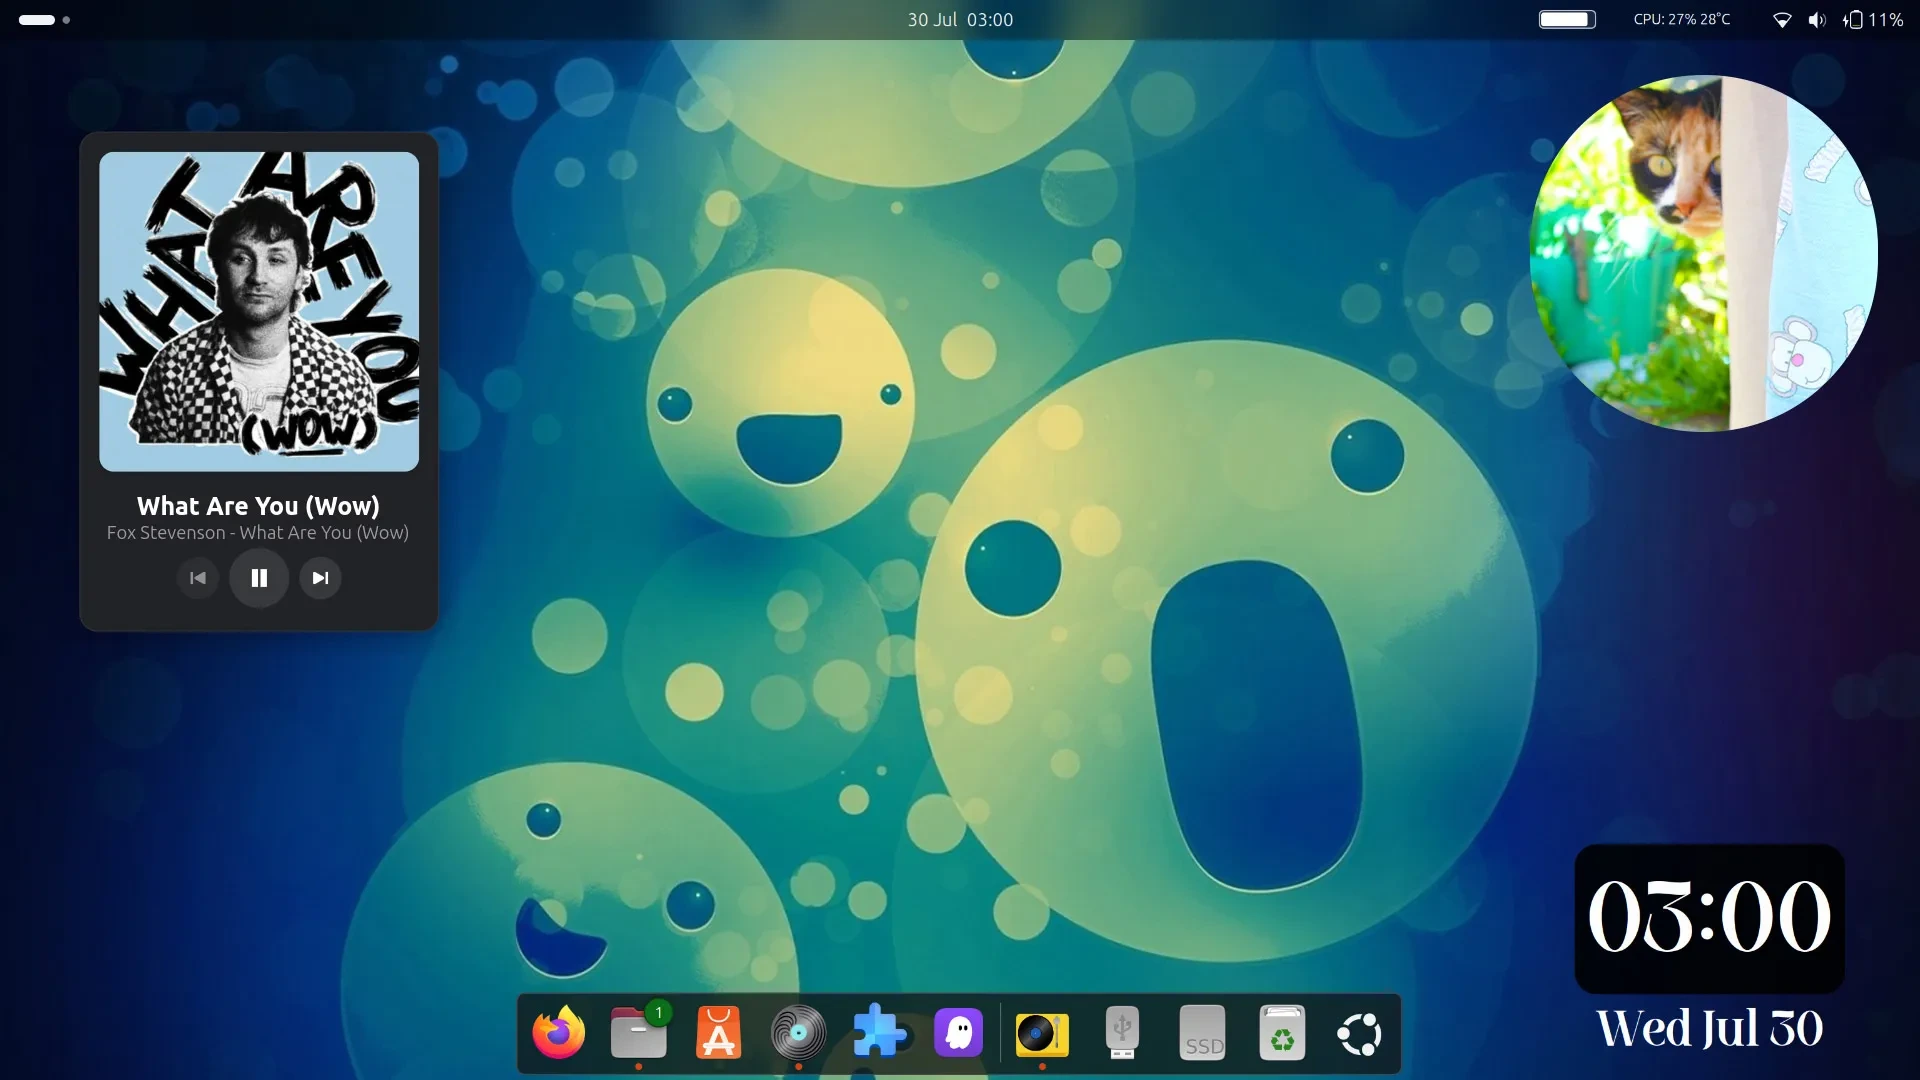Launch the purple ghost app icon
The height and width of the screenshot is (1080, 1920).
pos(958,1033)
